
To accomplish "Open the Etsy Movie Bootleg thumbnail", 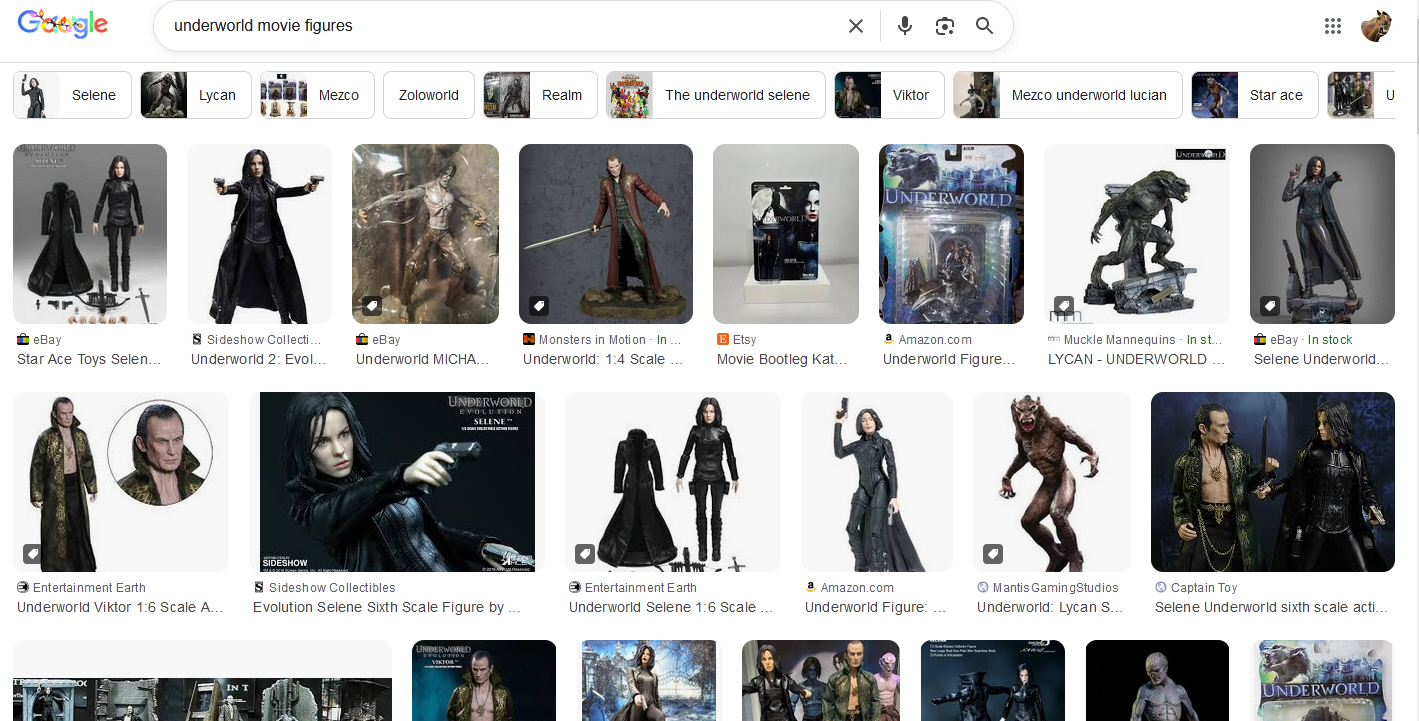I will tap(785, 234).
